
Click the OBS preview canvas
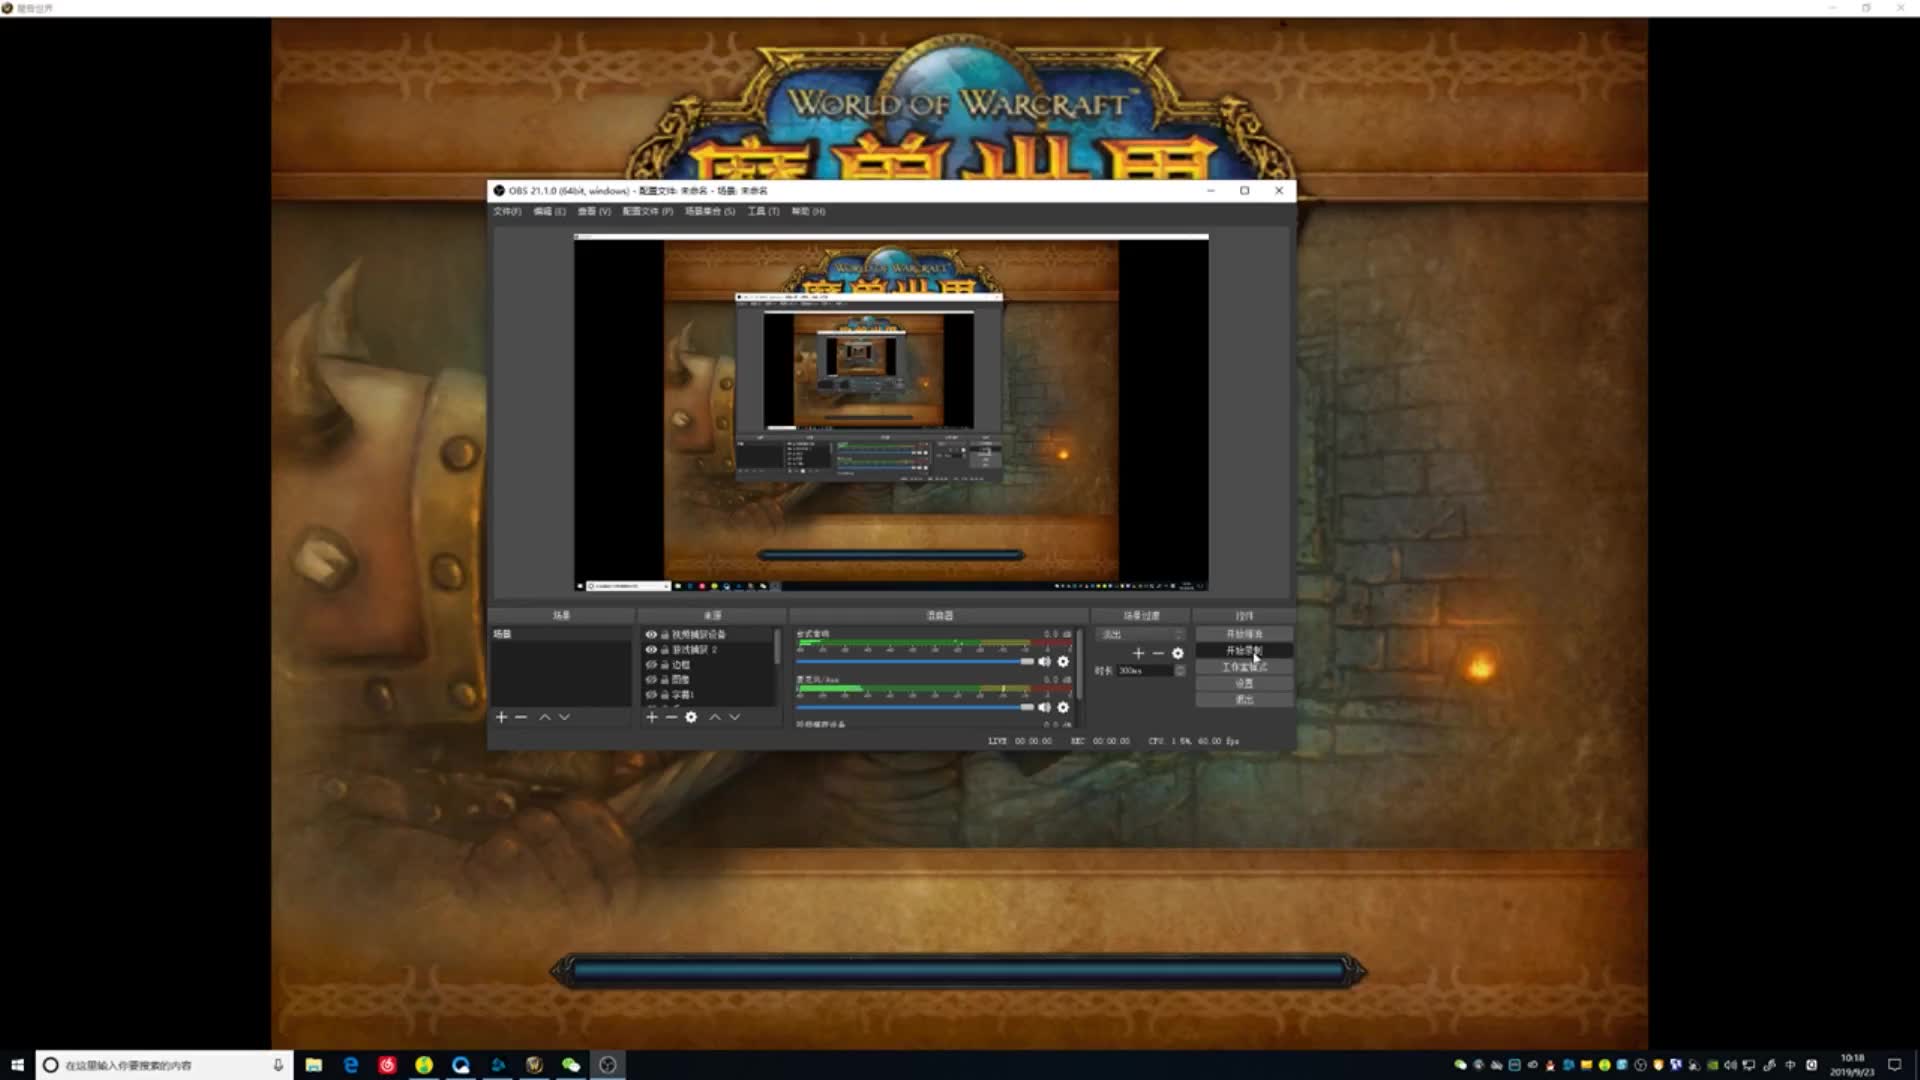891,412
